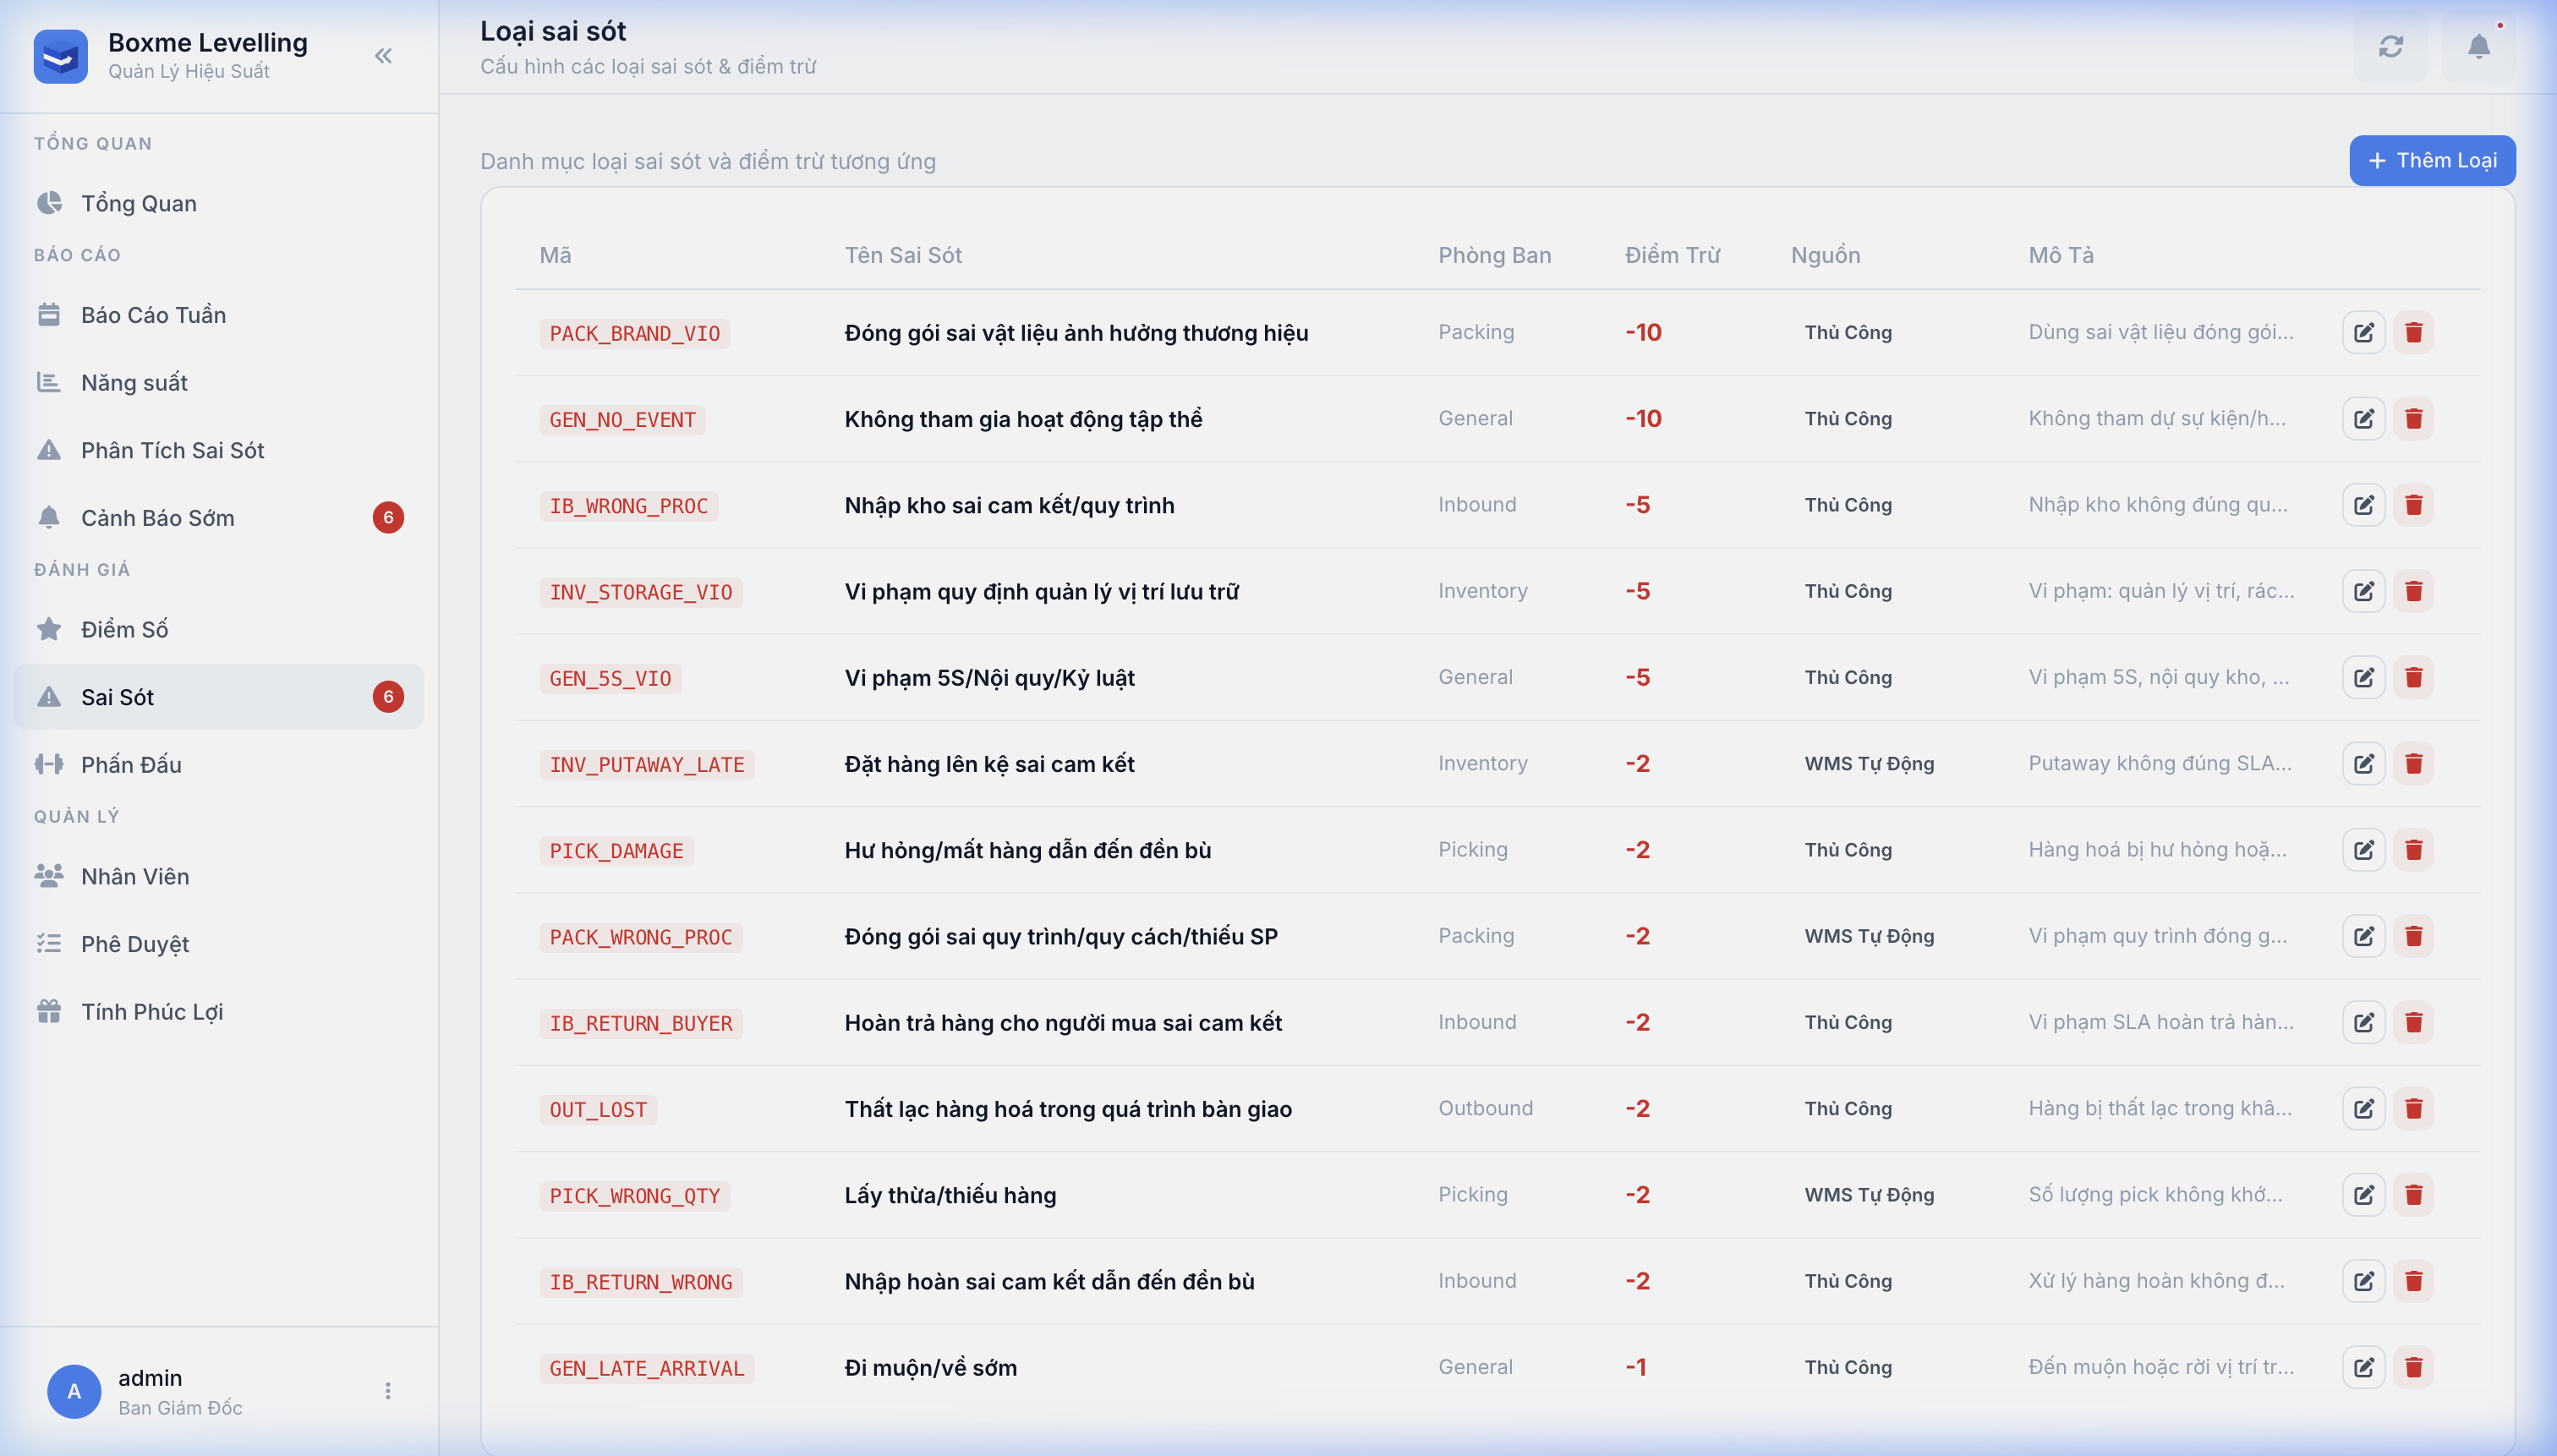Viewport: 2557px width, 1456px height.
Task: Click the Điểm Trừ column header
Action: 1671,255
